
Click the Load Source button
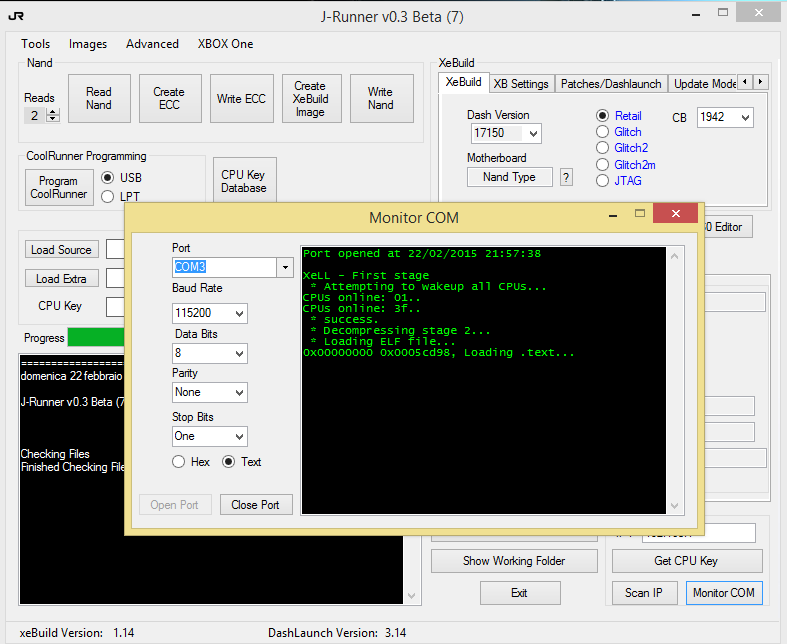point(61,249)
